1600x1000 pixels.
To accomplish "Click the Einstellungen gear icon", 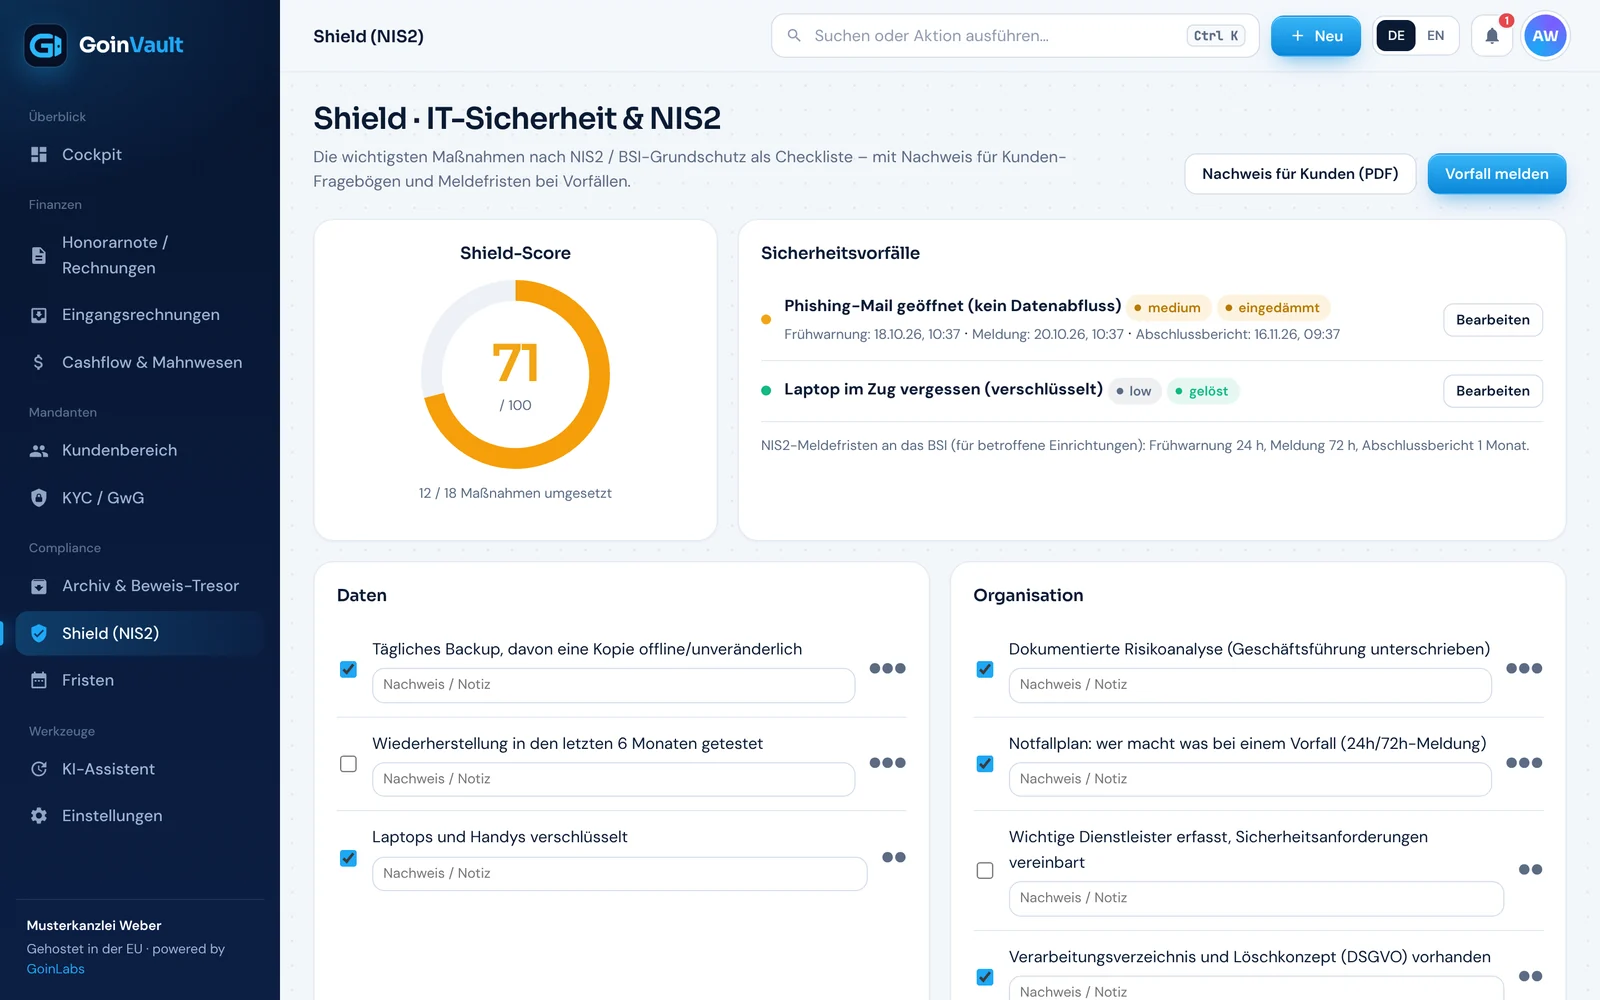I will [x=39, y=816].
